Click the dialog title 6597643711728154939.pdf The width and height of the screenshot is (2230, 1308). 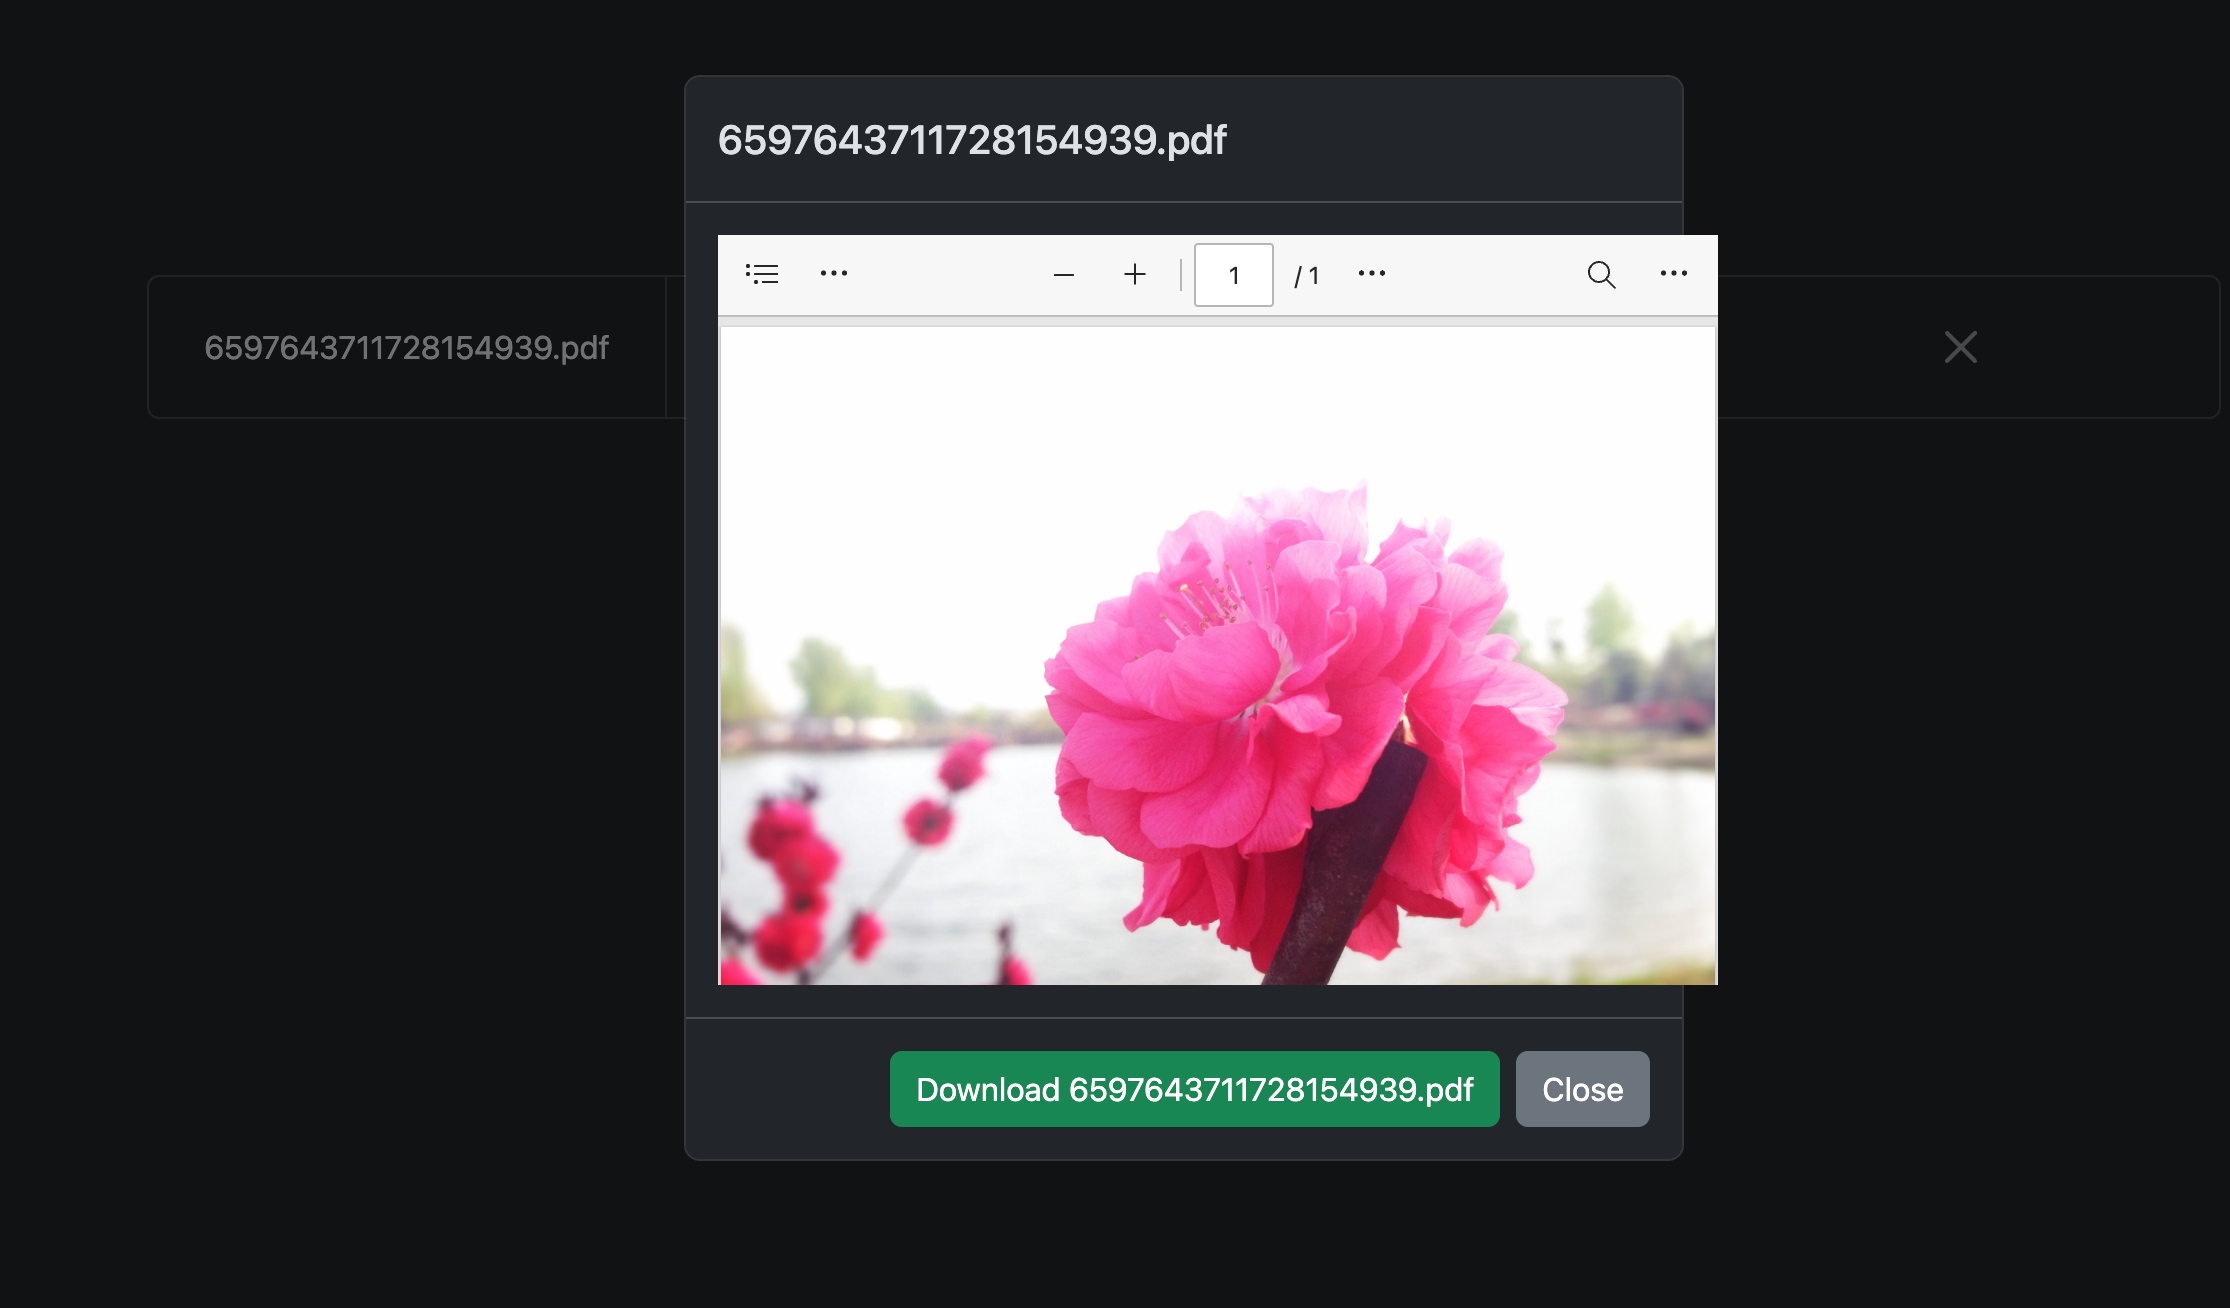[x=972, y=140]
